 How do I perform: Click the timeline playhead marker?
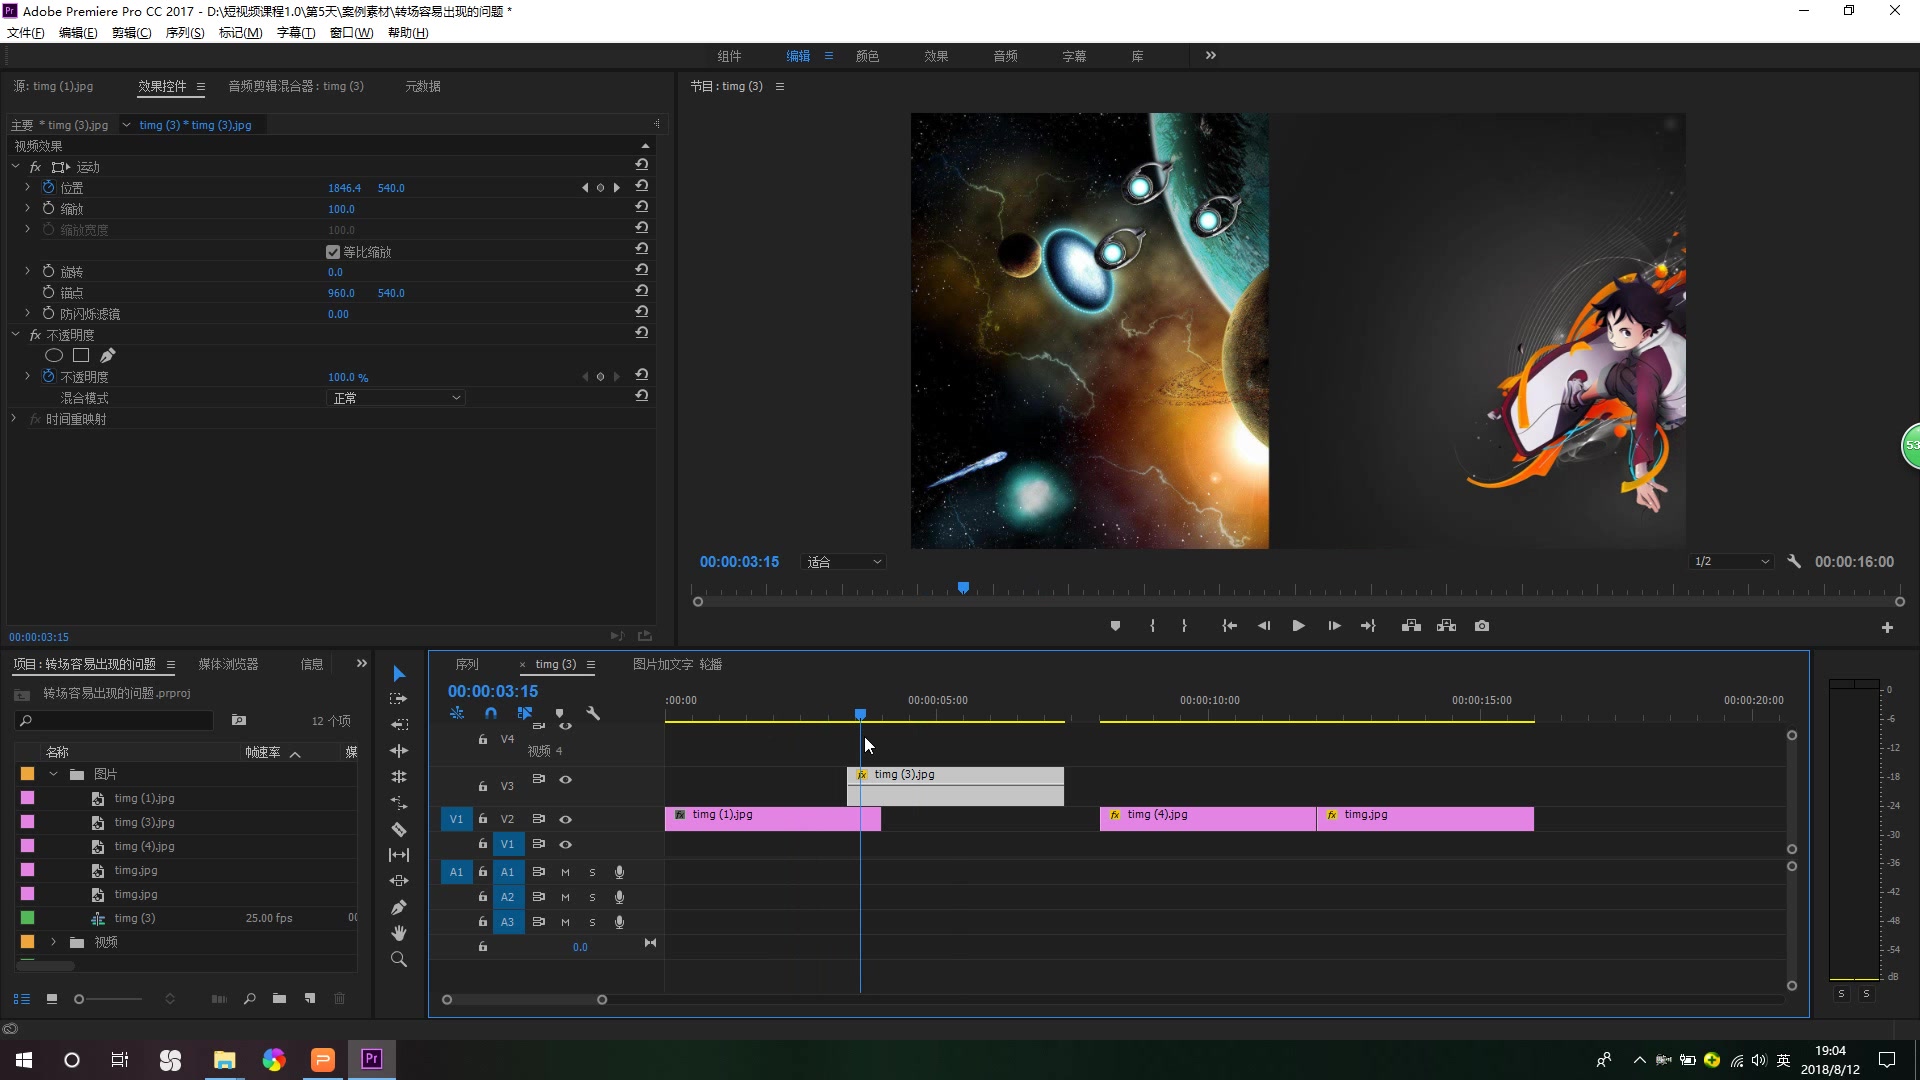coord(860,714)
